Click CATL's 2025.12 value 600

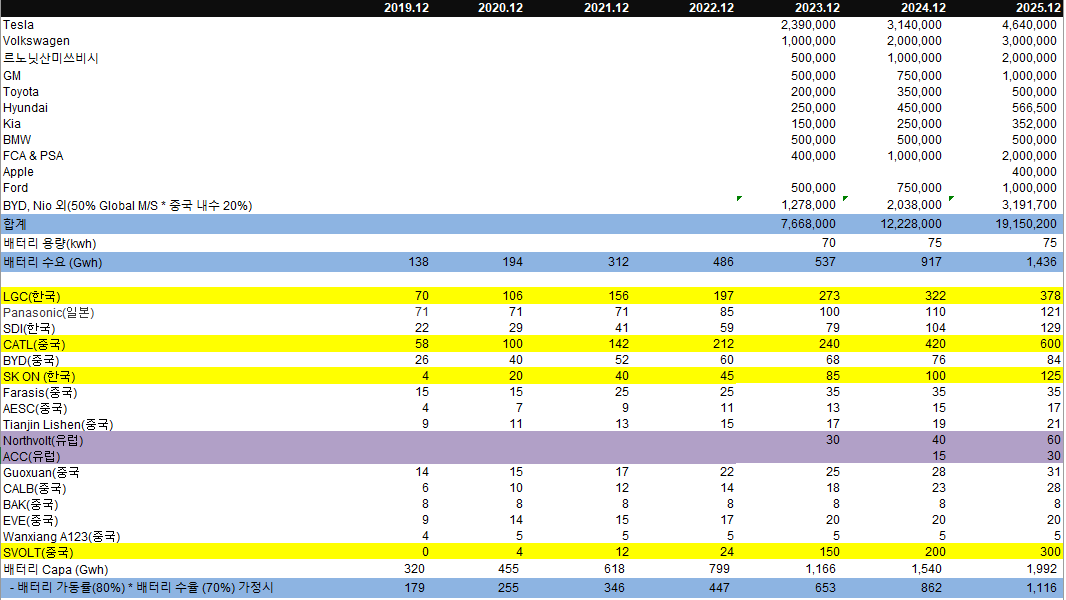[1050, 345]
